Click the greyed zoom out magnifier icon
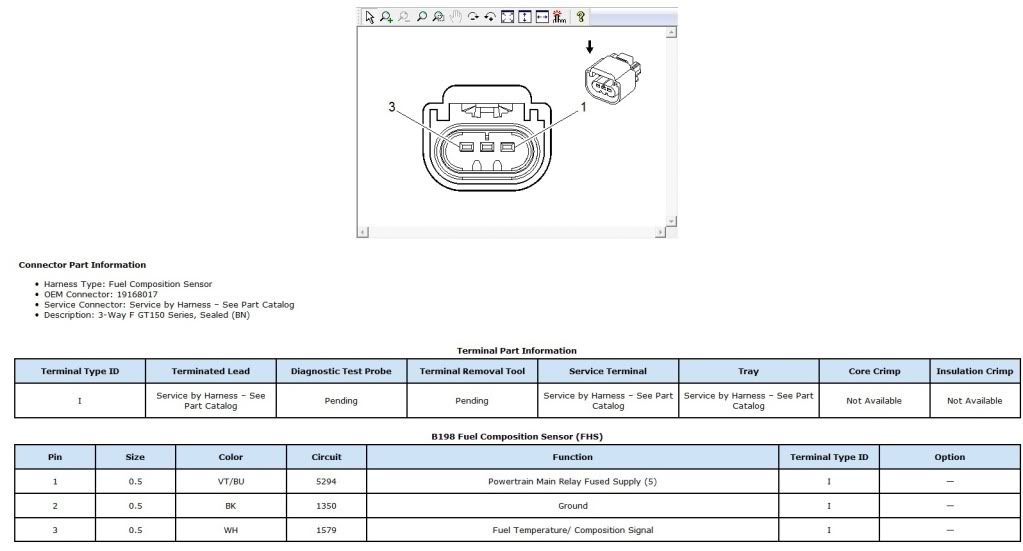The image size is (1023, 551). pyautogui.click(x=404, y=18)
